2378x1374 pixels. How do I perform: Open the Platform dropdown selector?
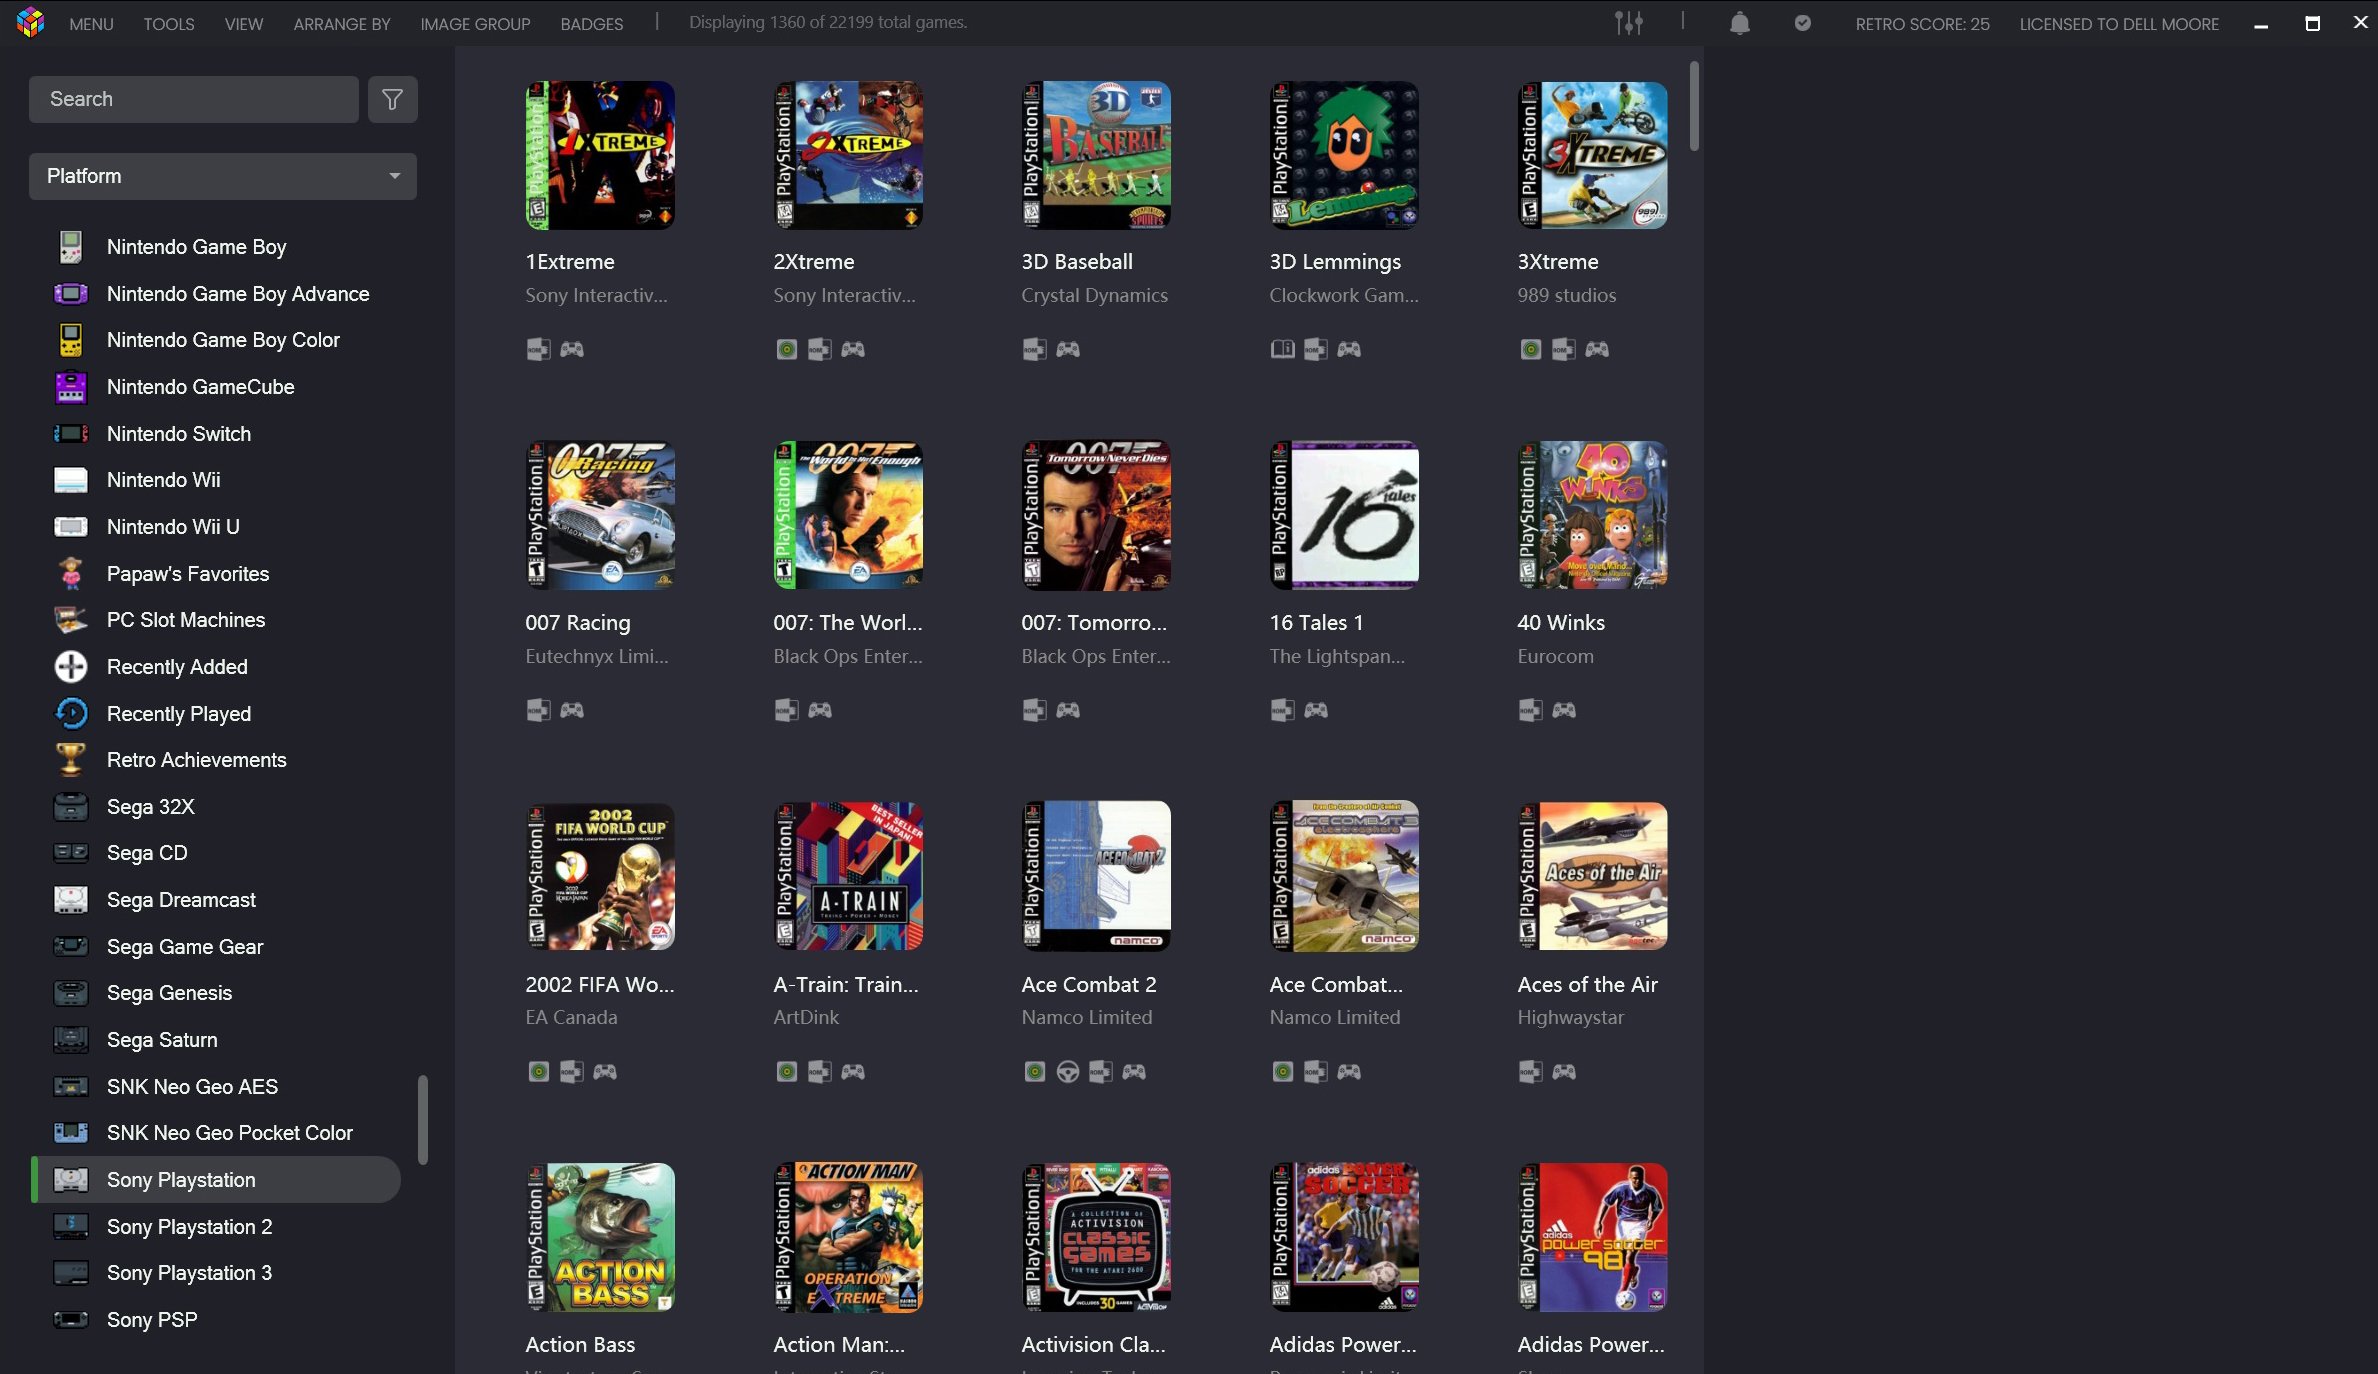coord(223,176)
